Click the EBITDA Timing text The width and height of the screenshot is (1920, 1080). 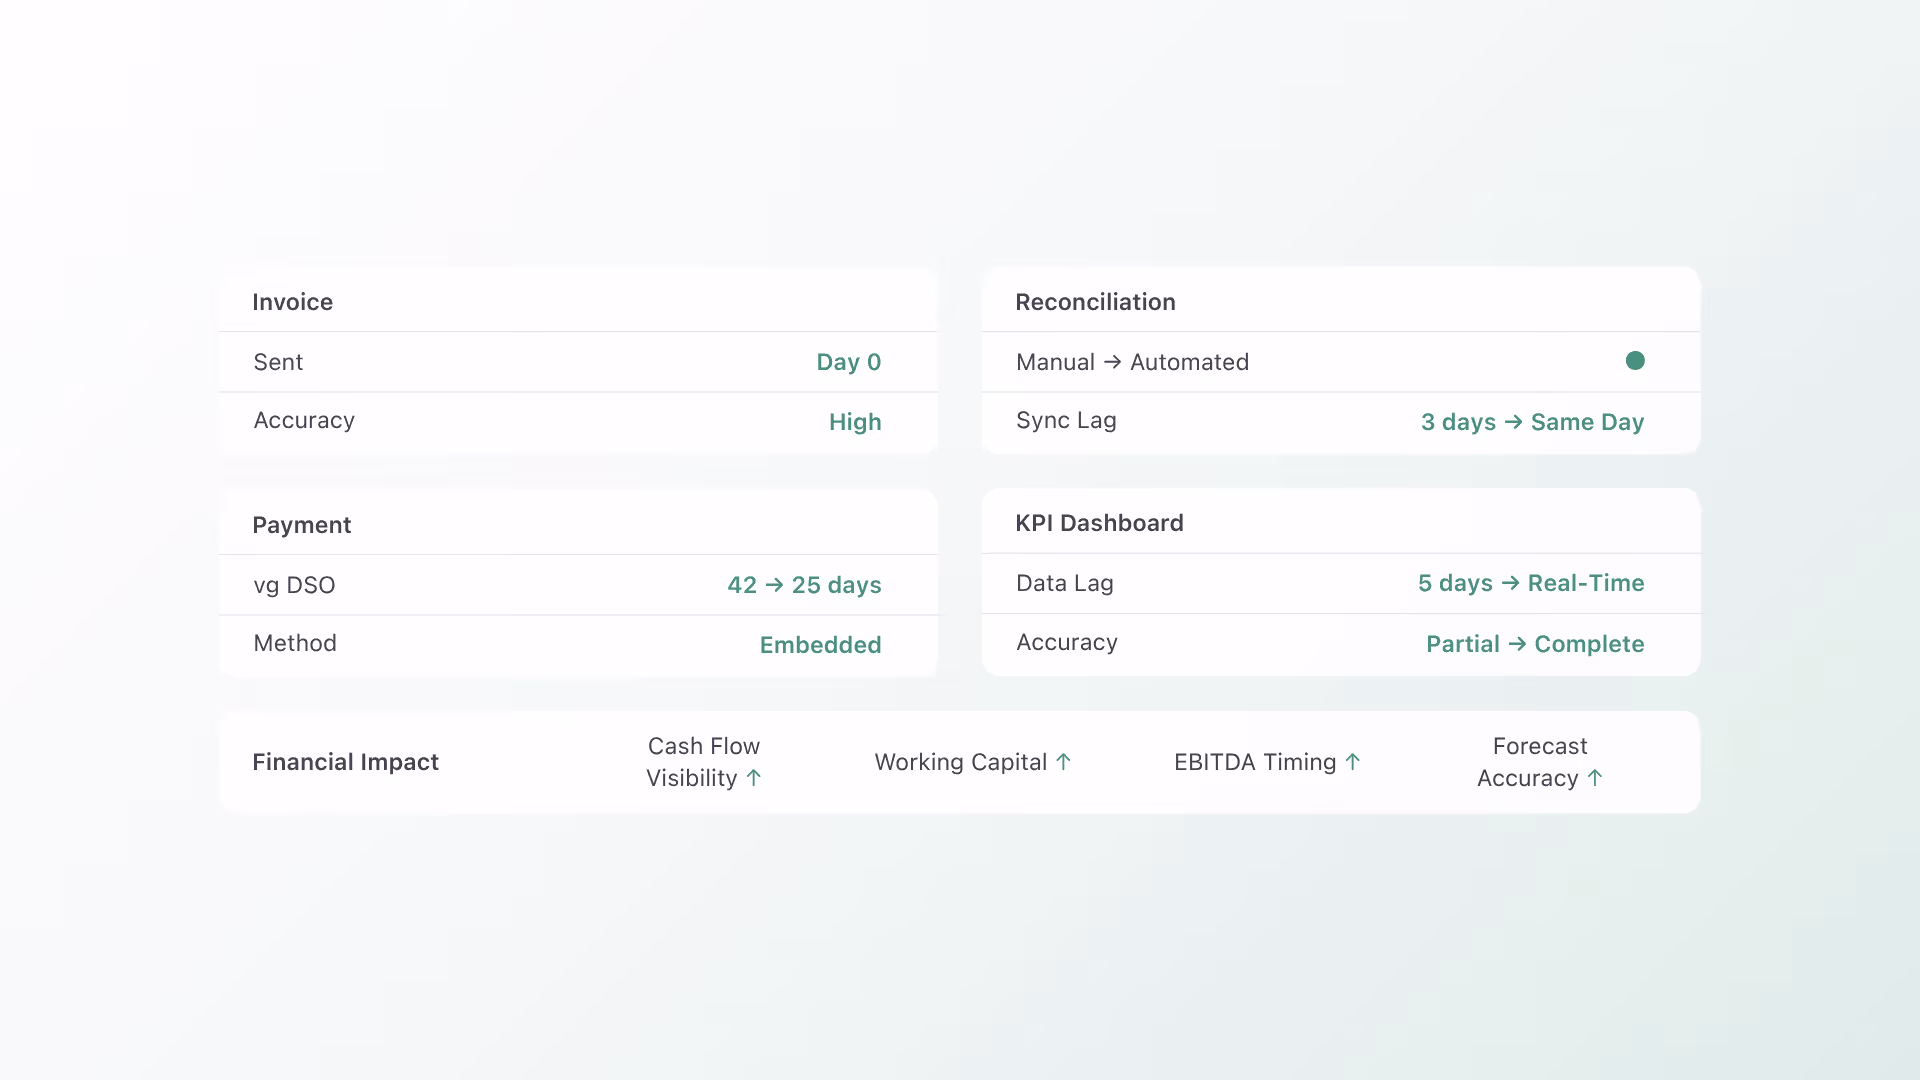(1255, 762)
